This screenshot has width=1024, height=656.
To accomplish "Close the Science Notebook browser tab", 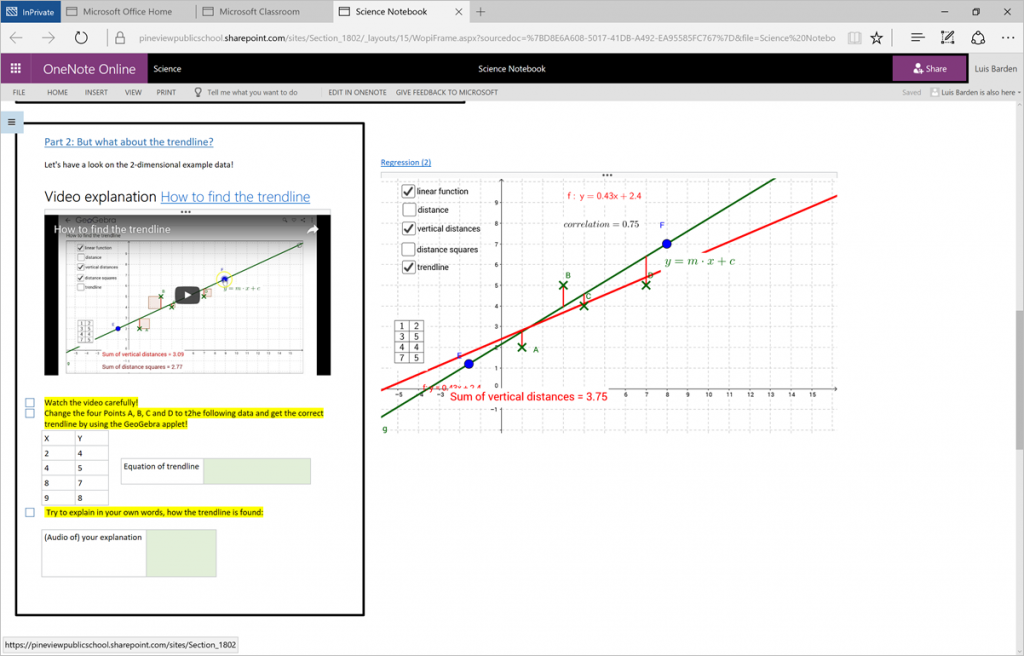I will click(458, 12).
